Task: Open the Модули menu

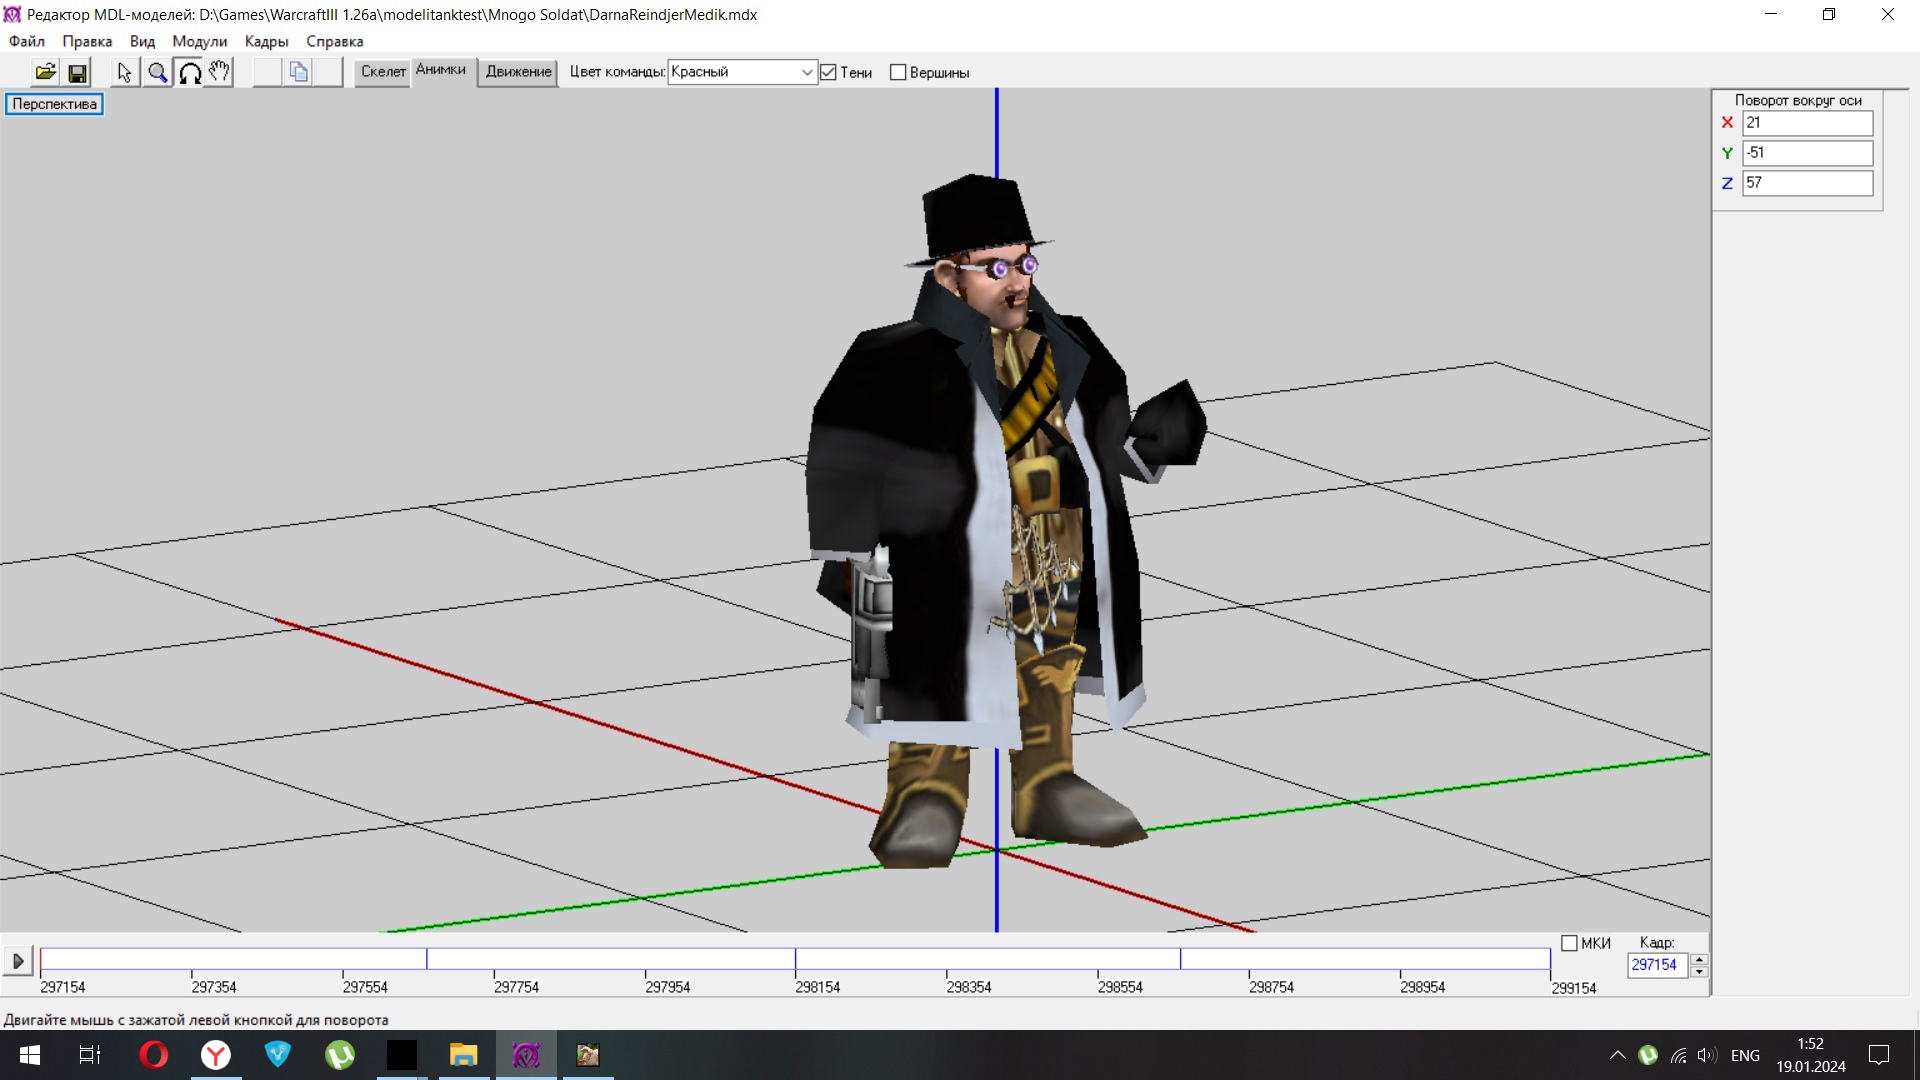Action: [199, 41]
